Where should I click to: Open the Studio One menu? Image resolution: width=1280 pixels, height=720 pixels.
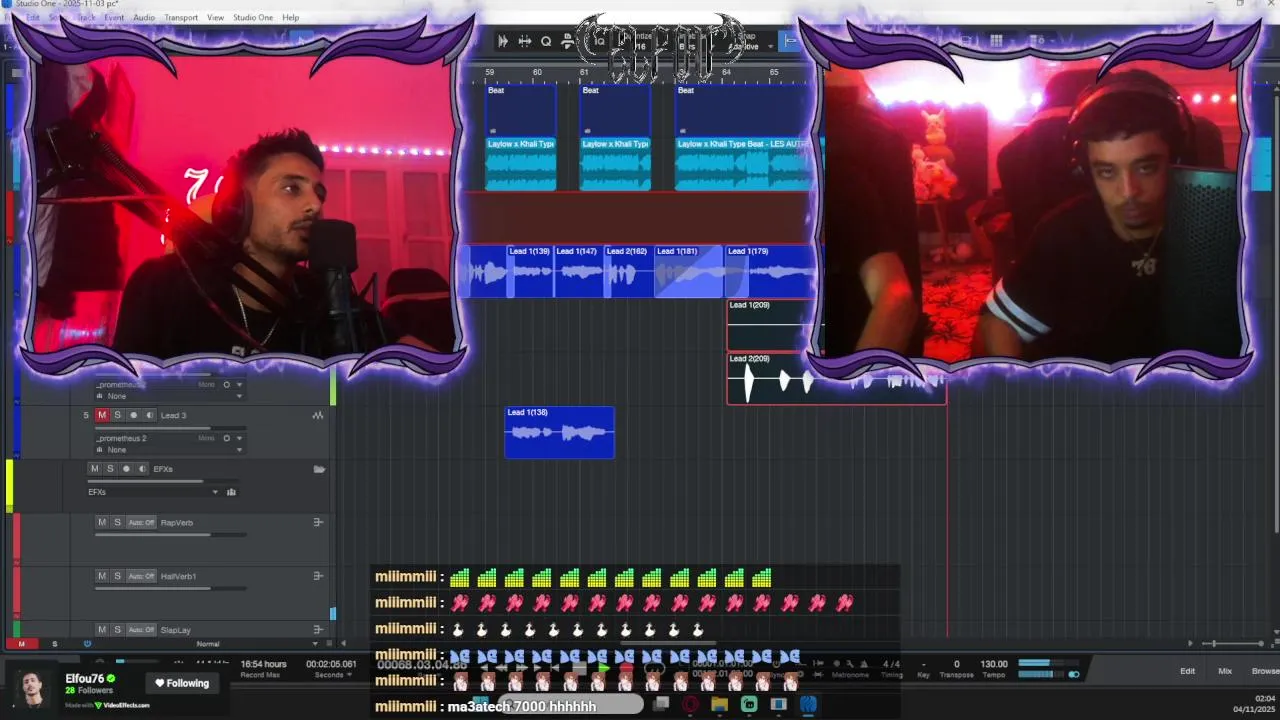click(253, 17)
